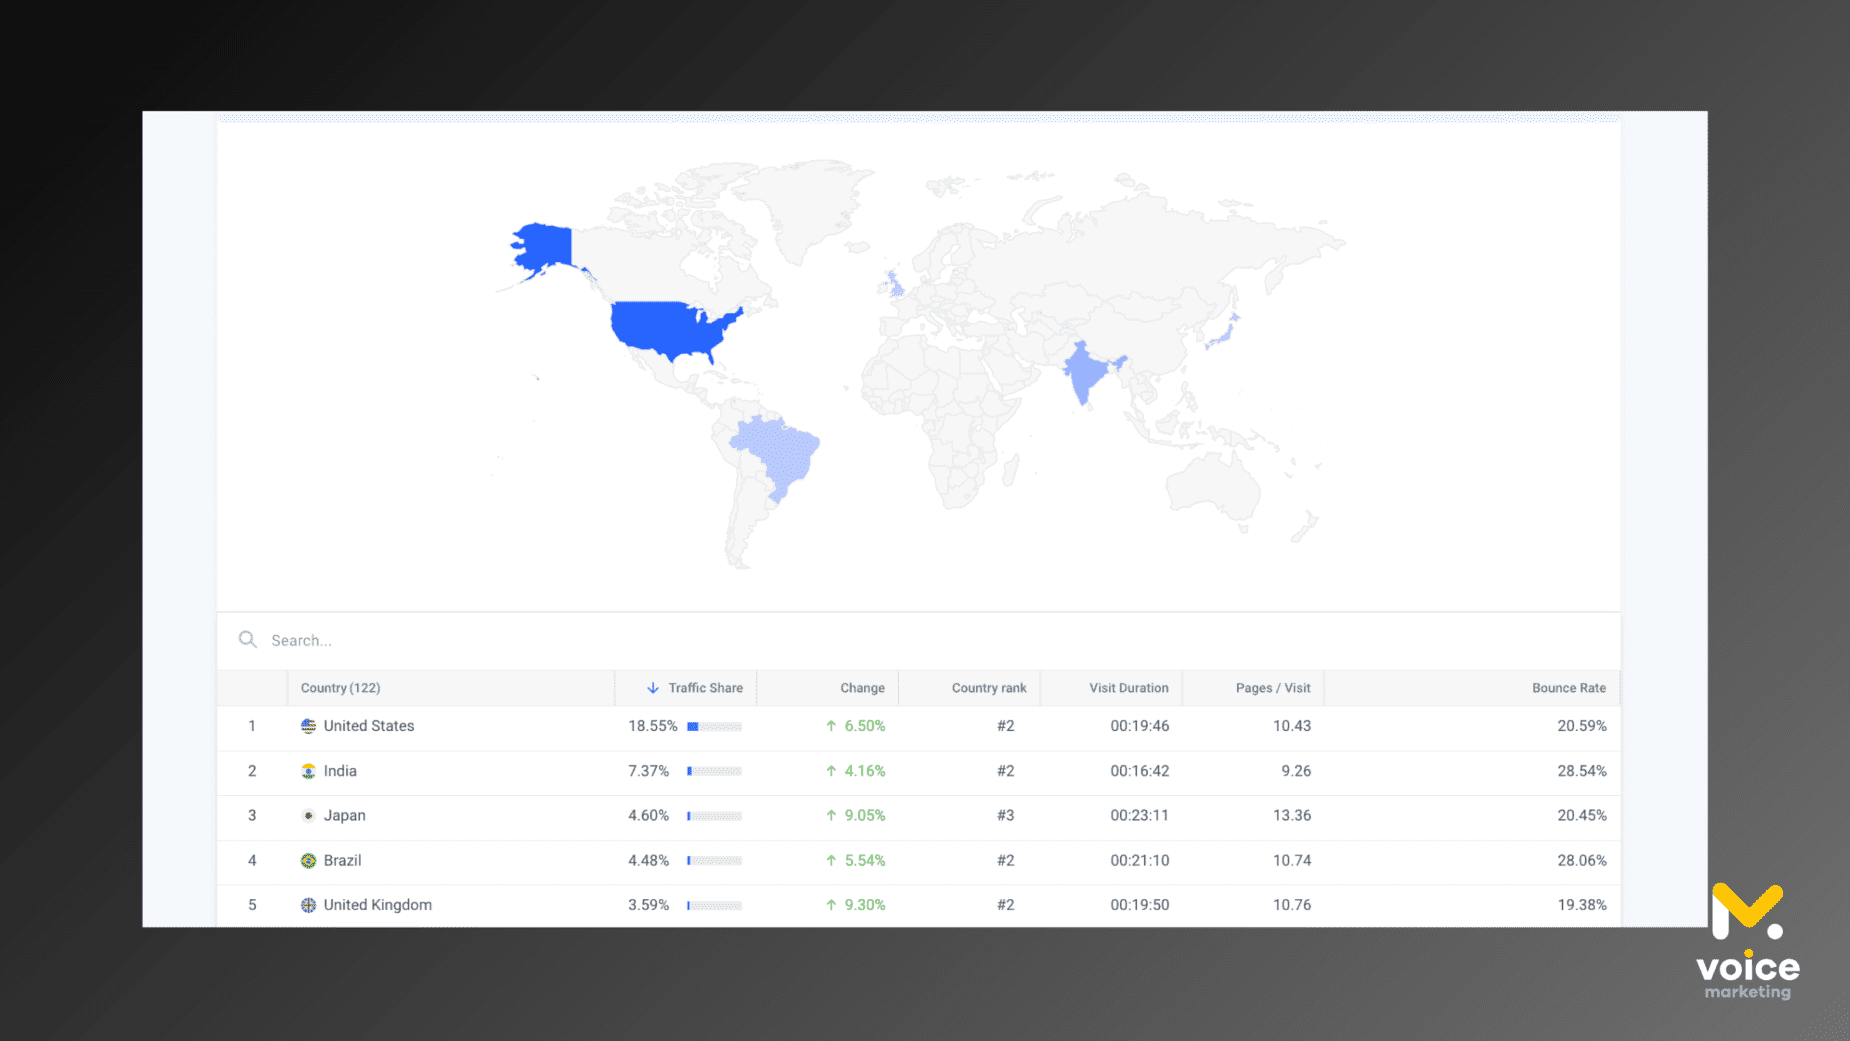Click the Country (122) column header
Image resolution: width=1850 pixels, height=1041 pixels.
340,688
